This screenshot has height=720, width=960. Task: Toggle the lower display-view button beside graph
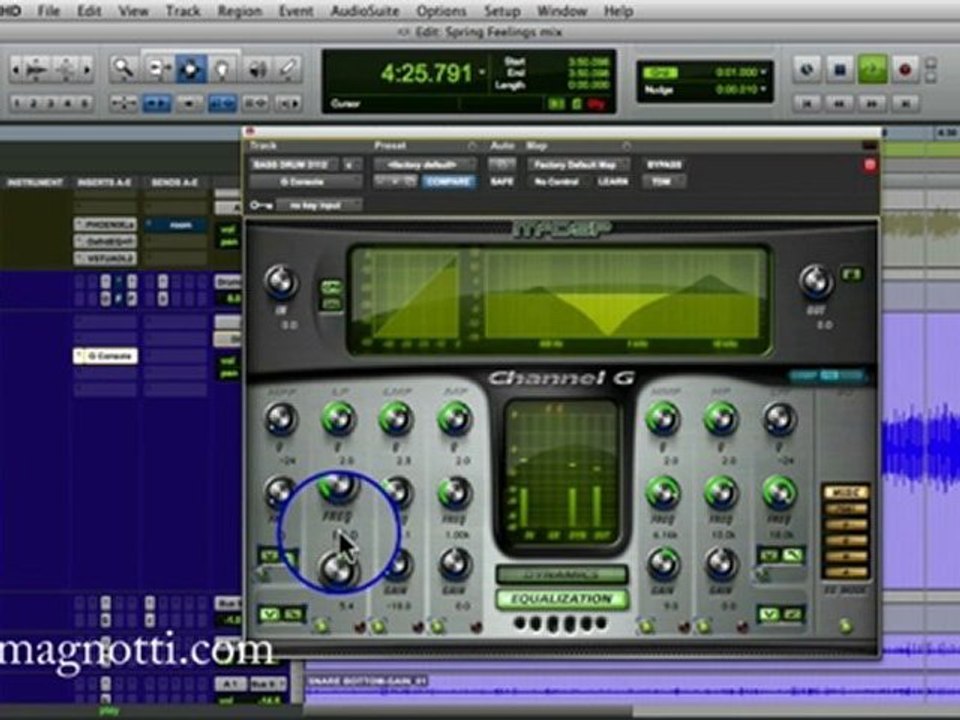[331, 303]
